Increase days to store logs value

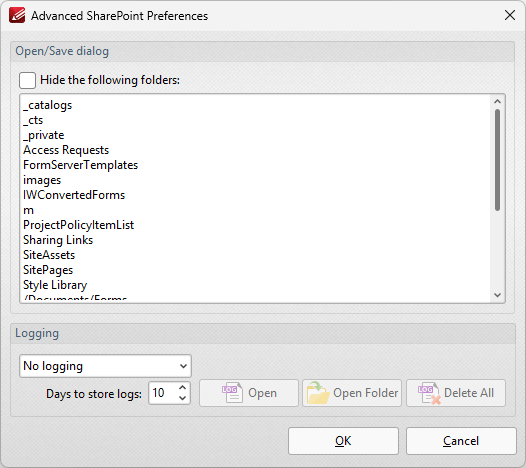coord(182,387)
